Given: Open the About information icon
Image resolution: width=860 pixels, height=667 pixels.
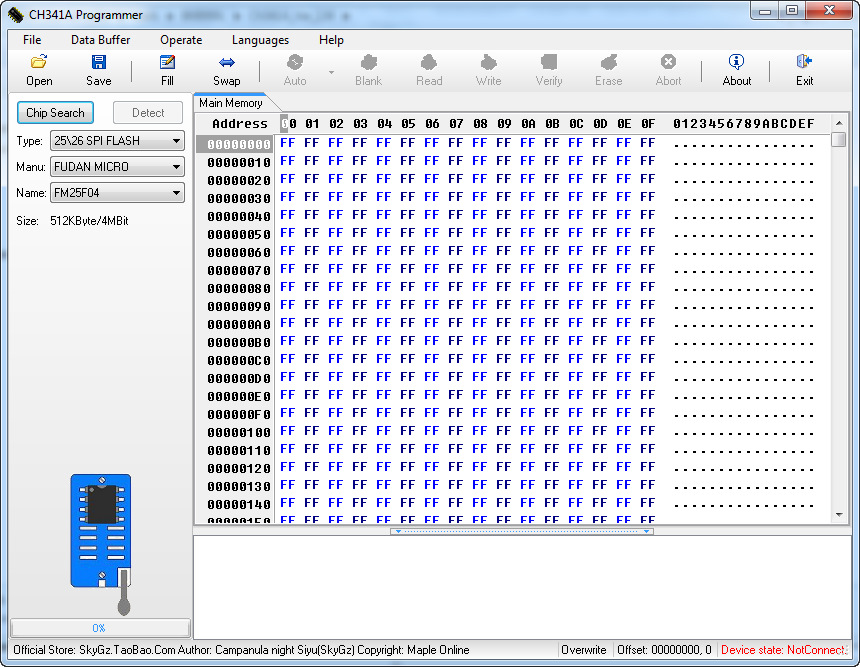Looking at the screenshot, I should click(737, 70).
